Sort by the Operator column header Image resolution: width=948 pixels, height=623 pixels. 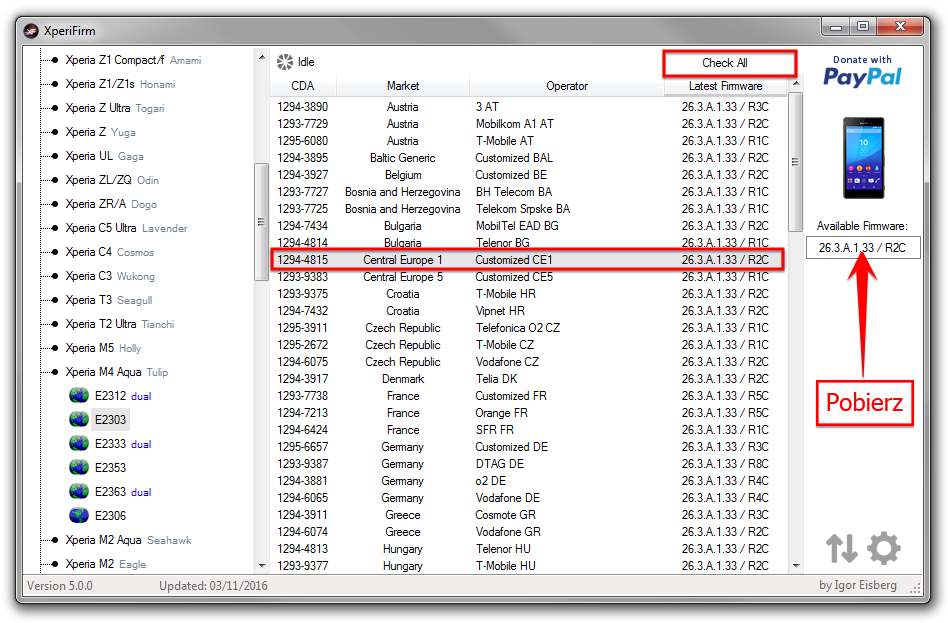pyautogui.click(x=567, y=86)
